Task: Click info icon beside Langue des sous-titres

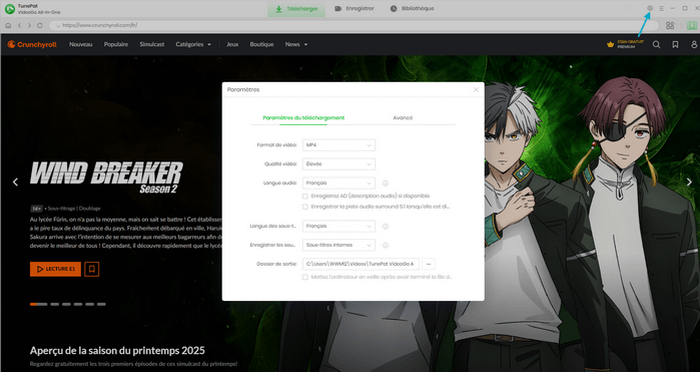Action: [x=385, y=226]
